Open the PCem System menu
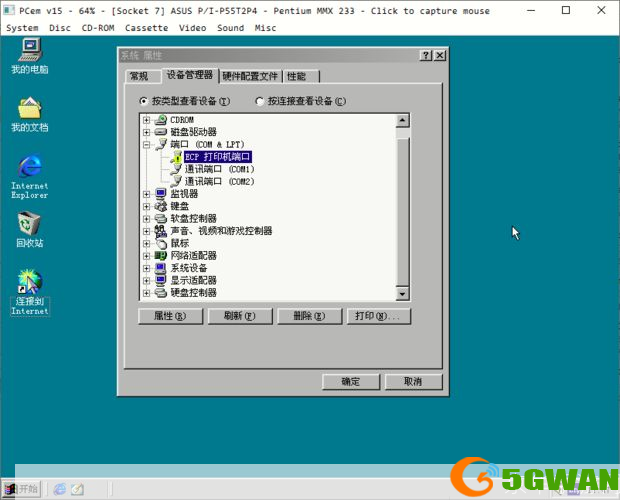 click(22, 28)
